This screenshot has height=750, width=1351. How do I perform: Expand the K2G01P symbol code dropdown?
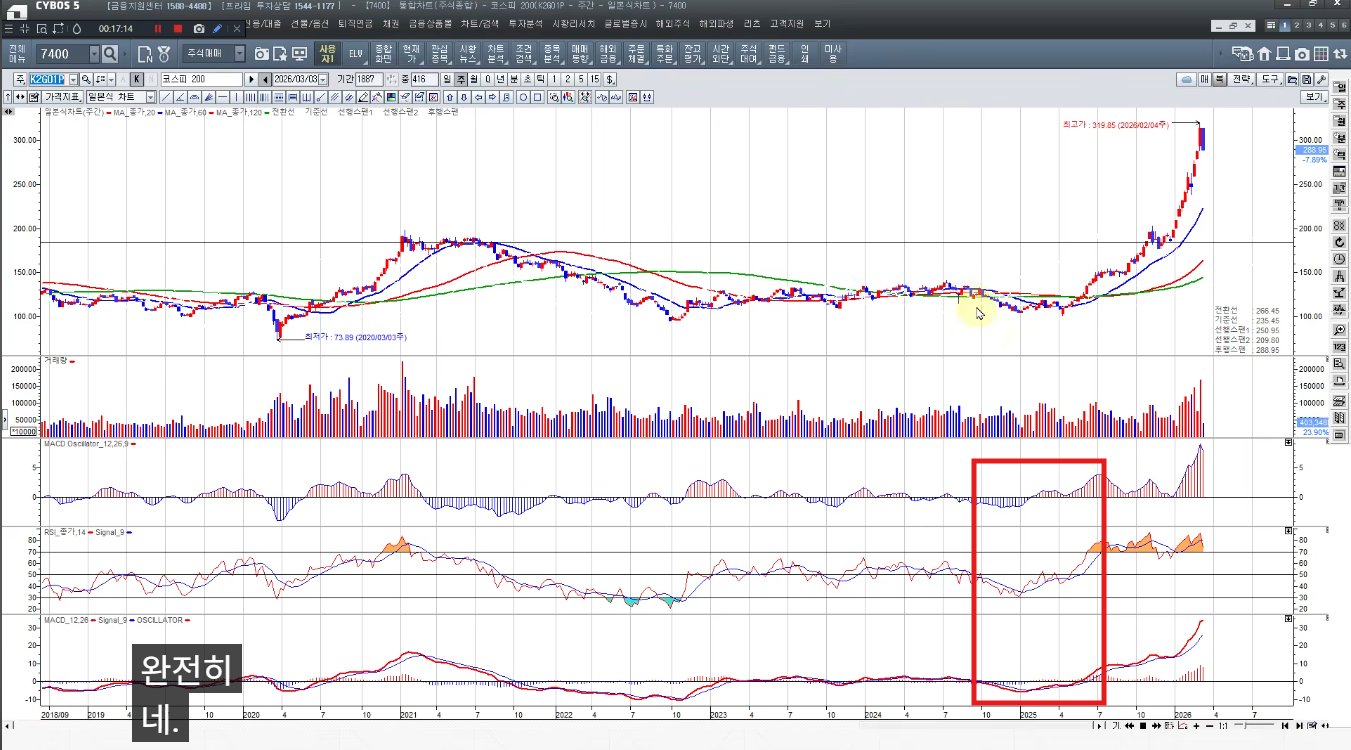point(72,79)
